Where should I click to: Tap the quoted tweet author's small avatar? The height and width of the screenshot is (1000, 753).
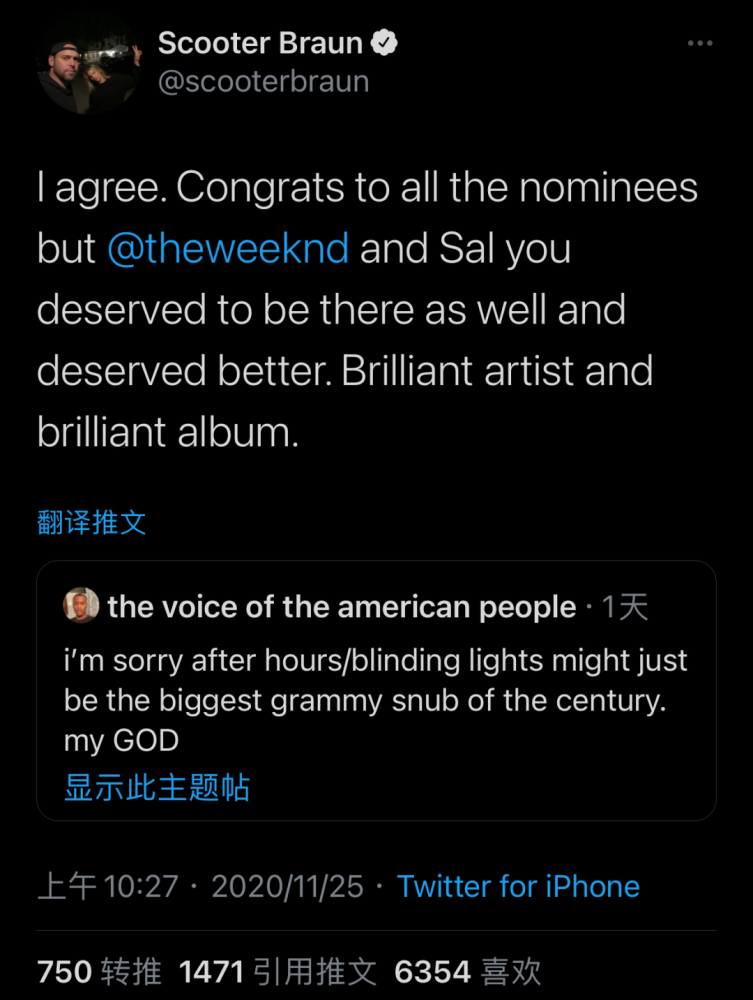coord(81,605)
